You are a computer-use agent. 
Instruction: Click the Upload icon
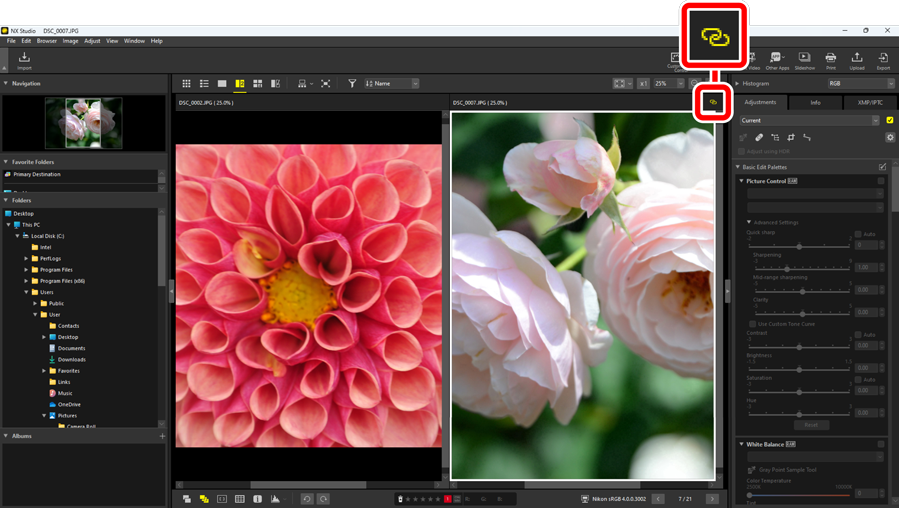(x=857, y=61)
